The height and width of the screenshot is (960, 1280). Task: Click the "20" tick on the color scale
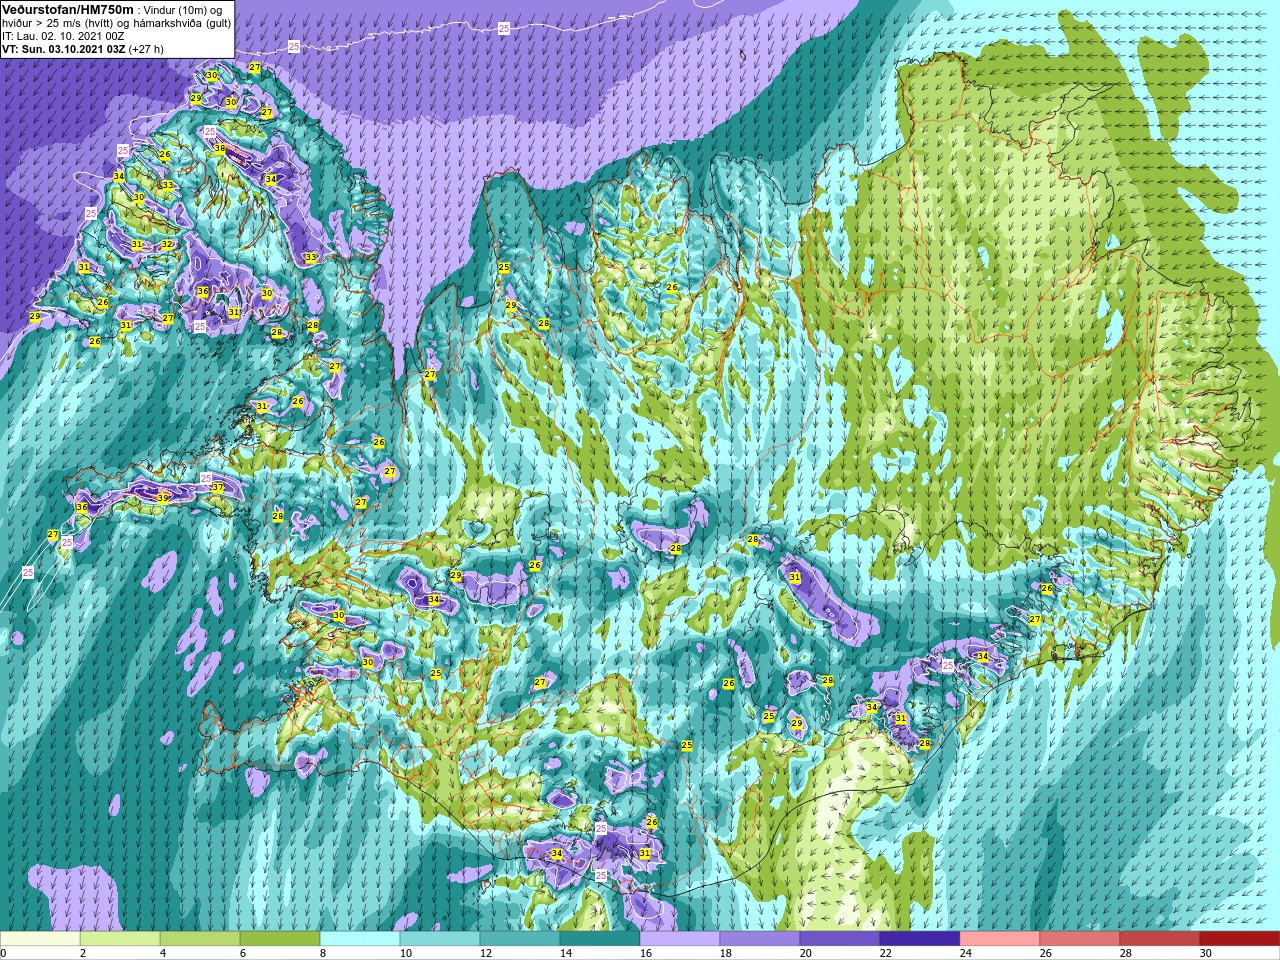point(807,954)
